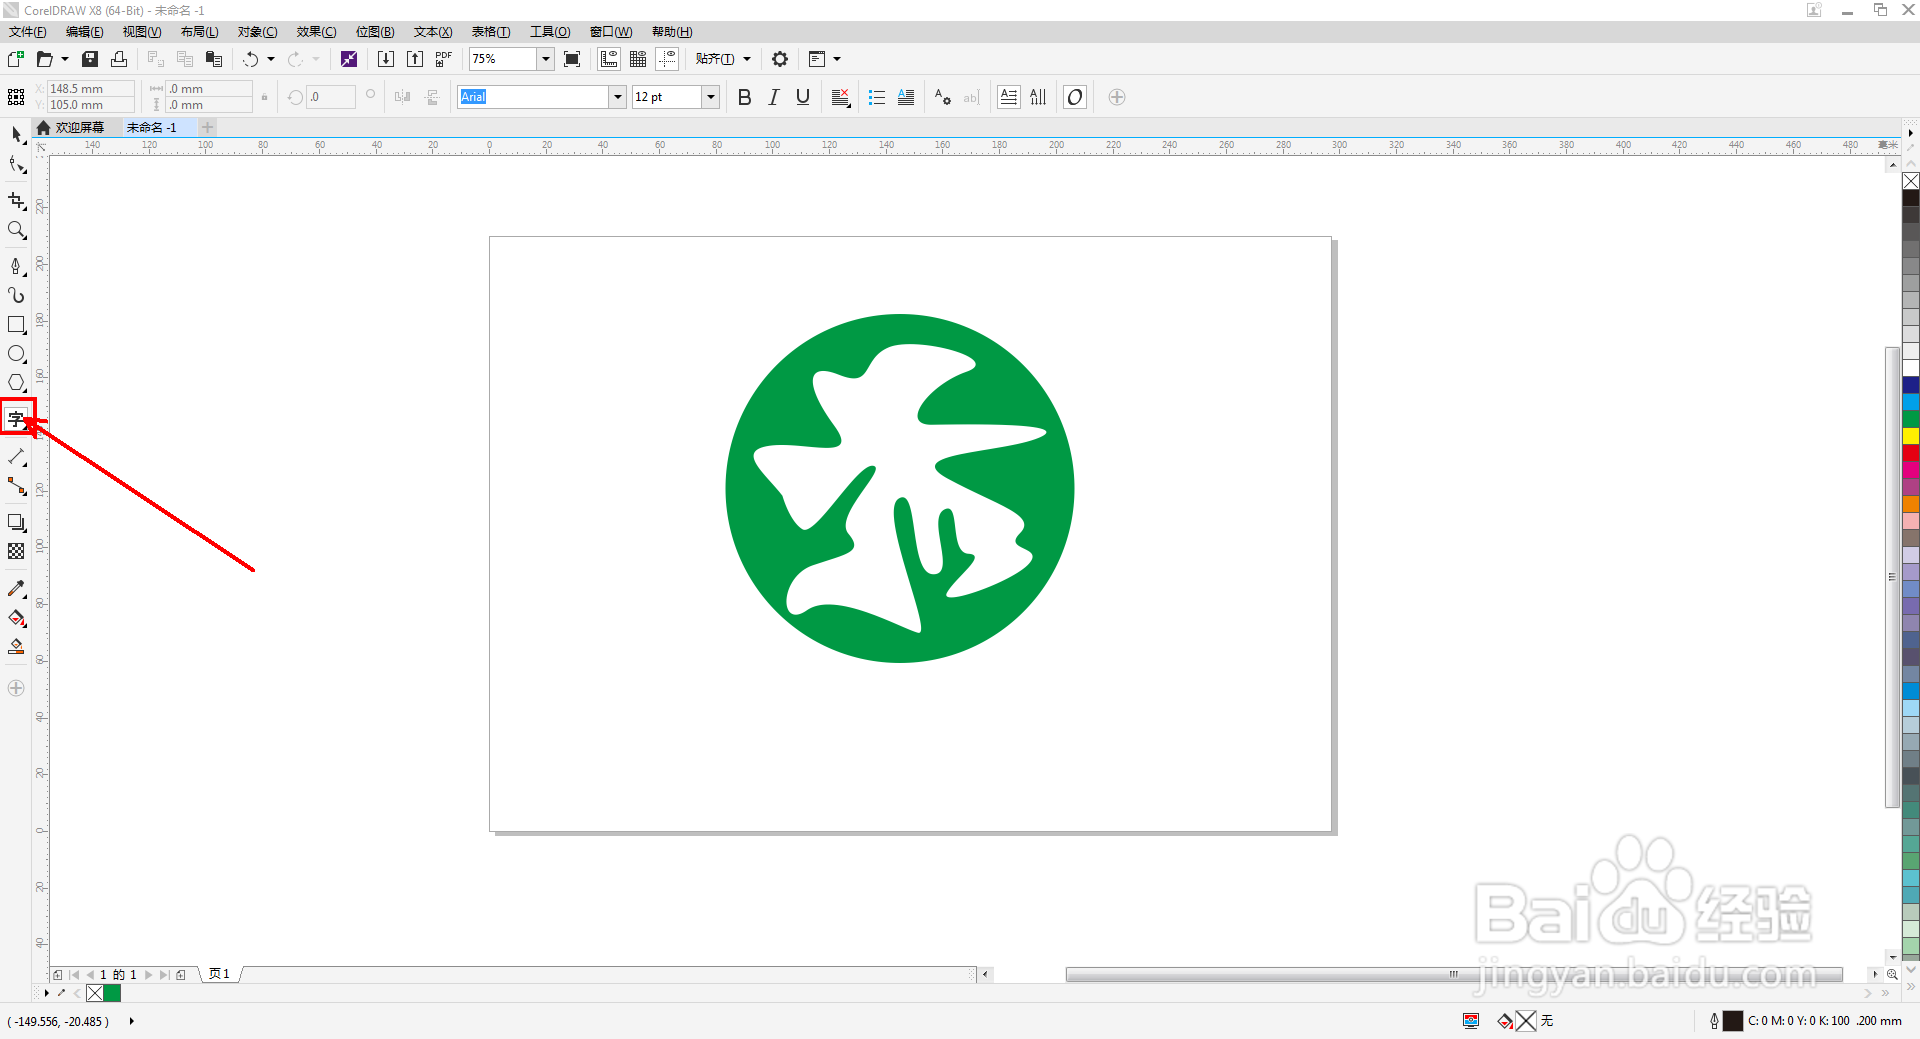Toggle interactive OpenType button
The width and height of the screenshot is (1920, 1039).
(x=1075, y=97)
